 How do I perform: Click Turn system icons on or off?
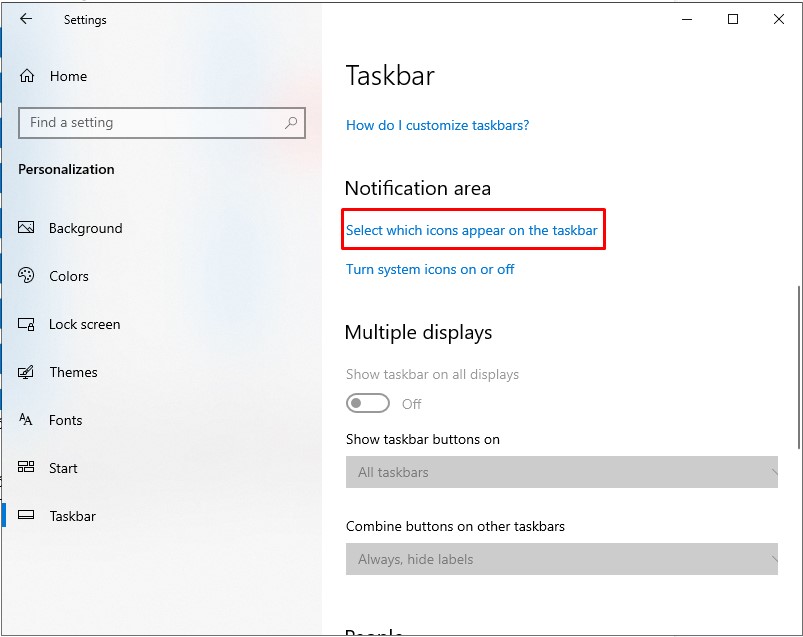pyautogui.click(x=430, y=269)
